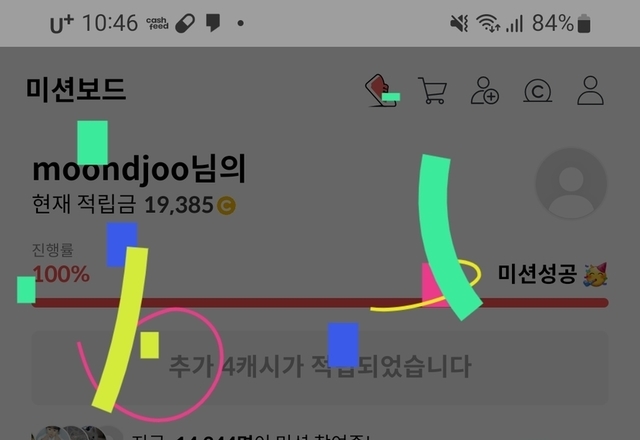The width and height of the screenshot is (640, 440).
Task: Click the red mission progress bar
Action: point(320,303)
